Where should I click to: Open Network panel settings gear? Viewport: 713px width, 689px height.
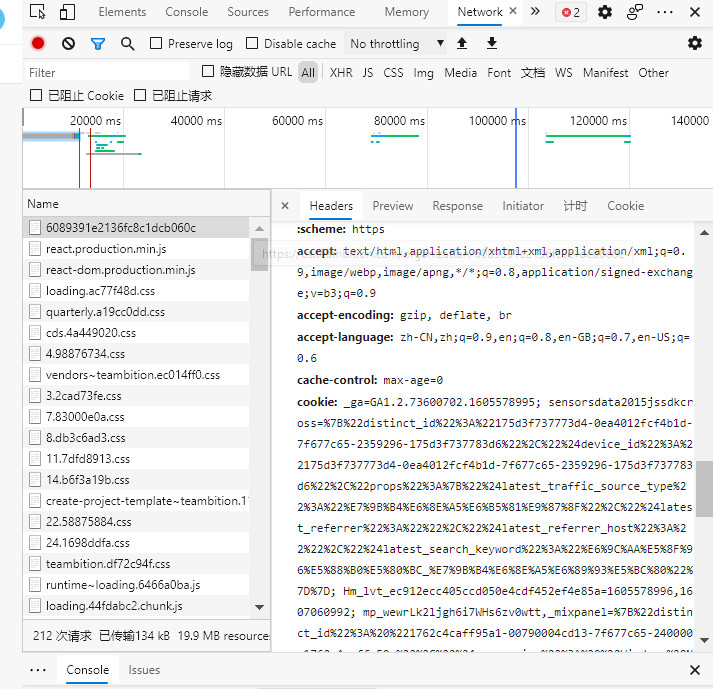click(694, 43)
